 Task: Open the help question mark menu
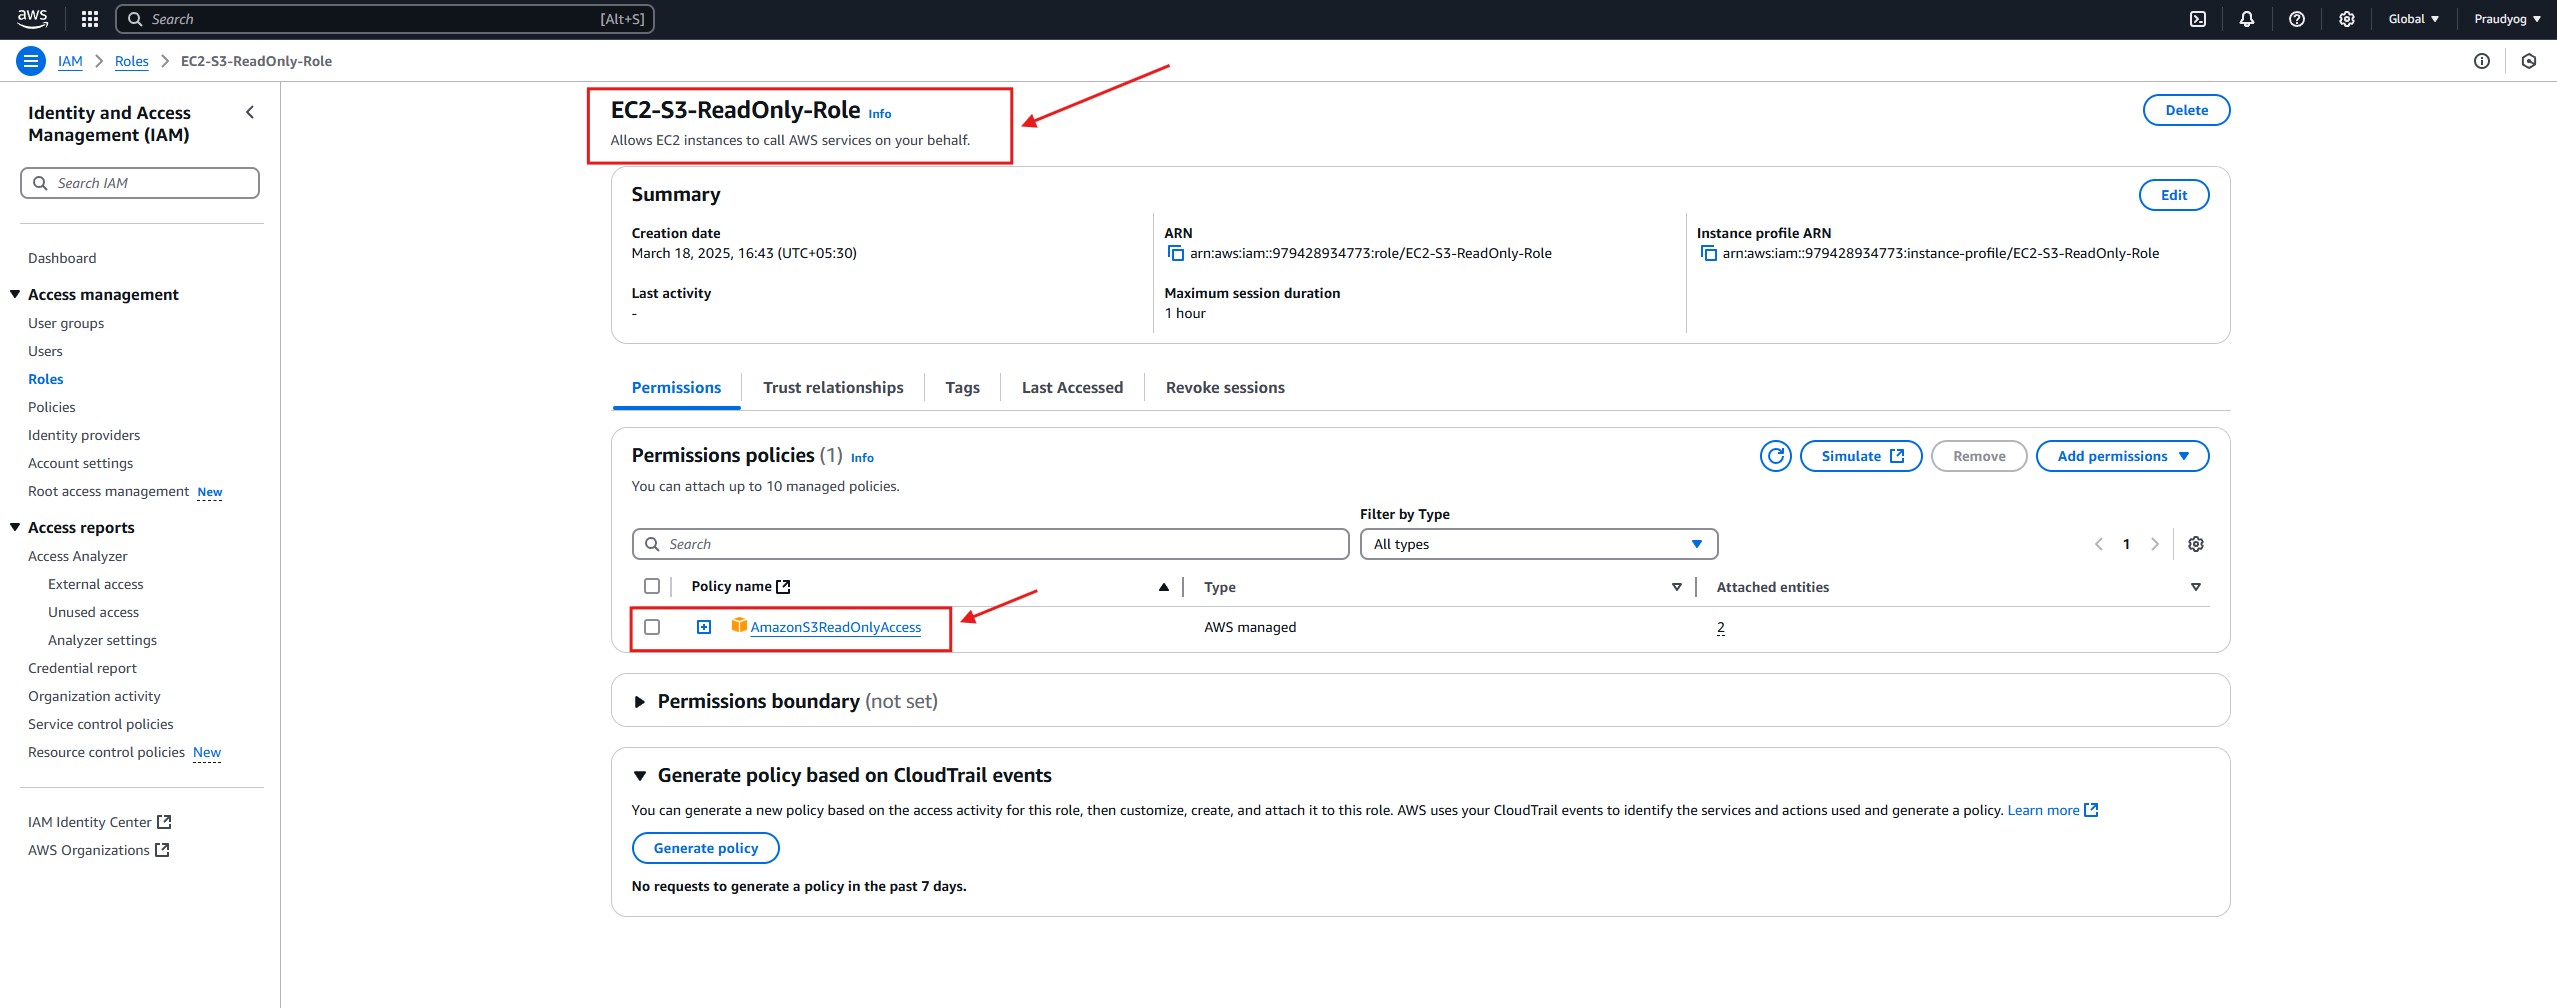pos(2296,19)
